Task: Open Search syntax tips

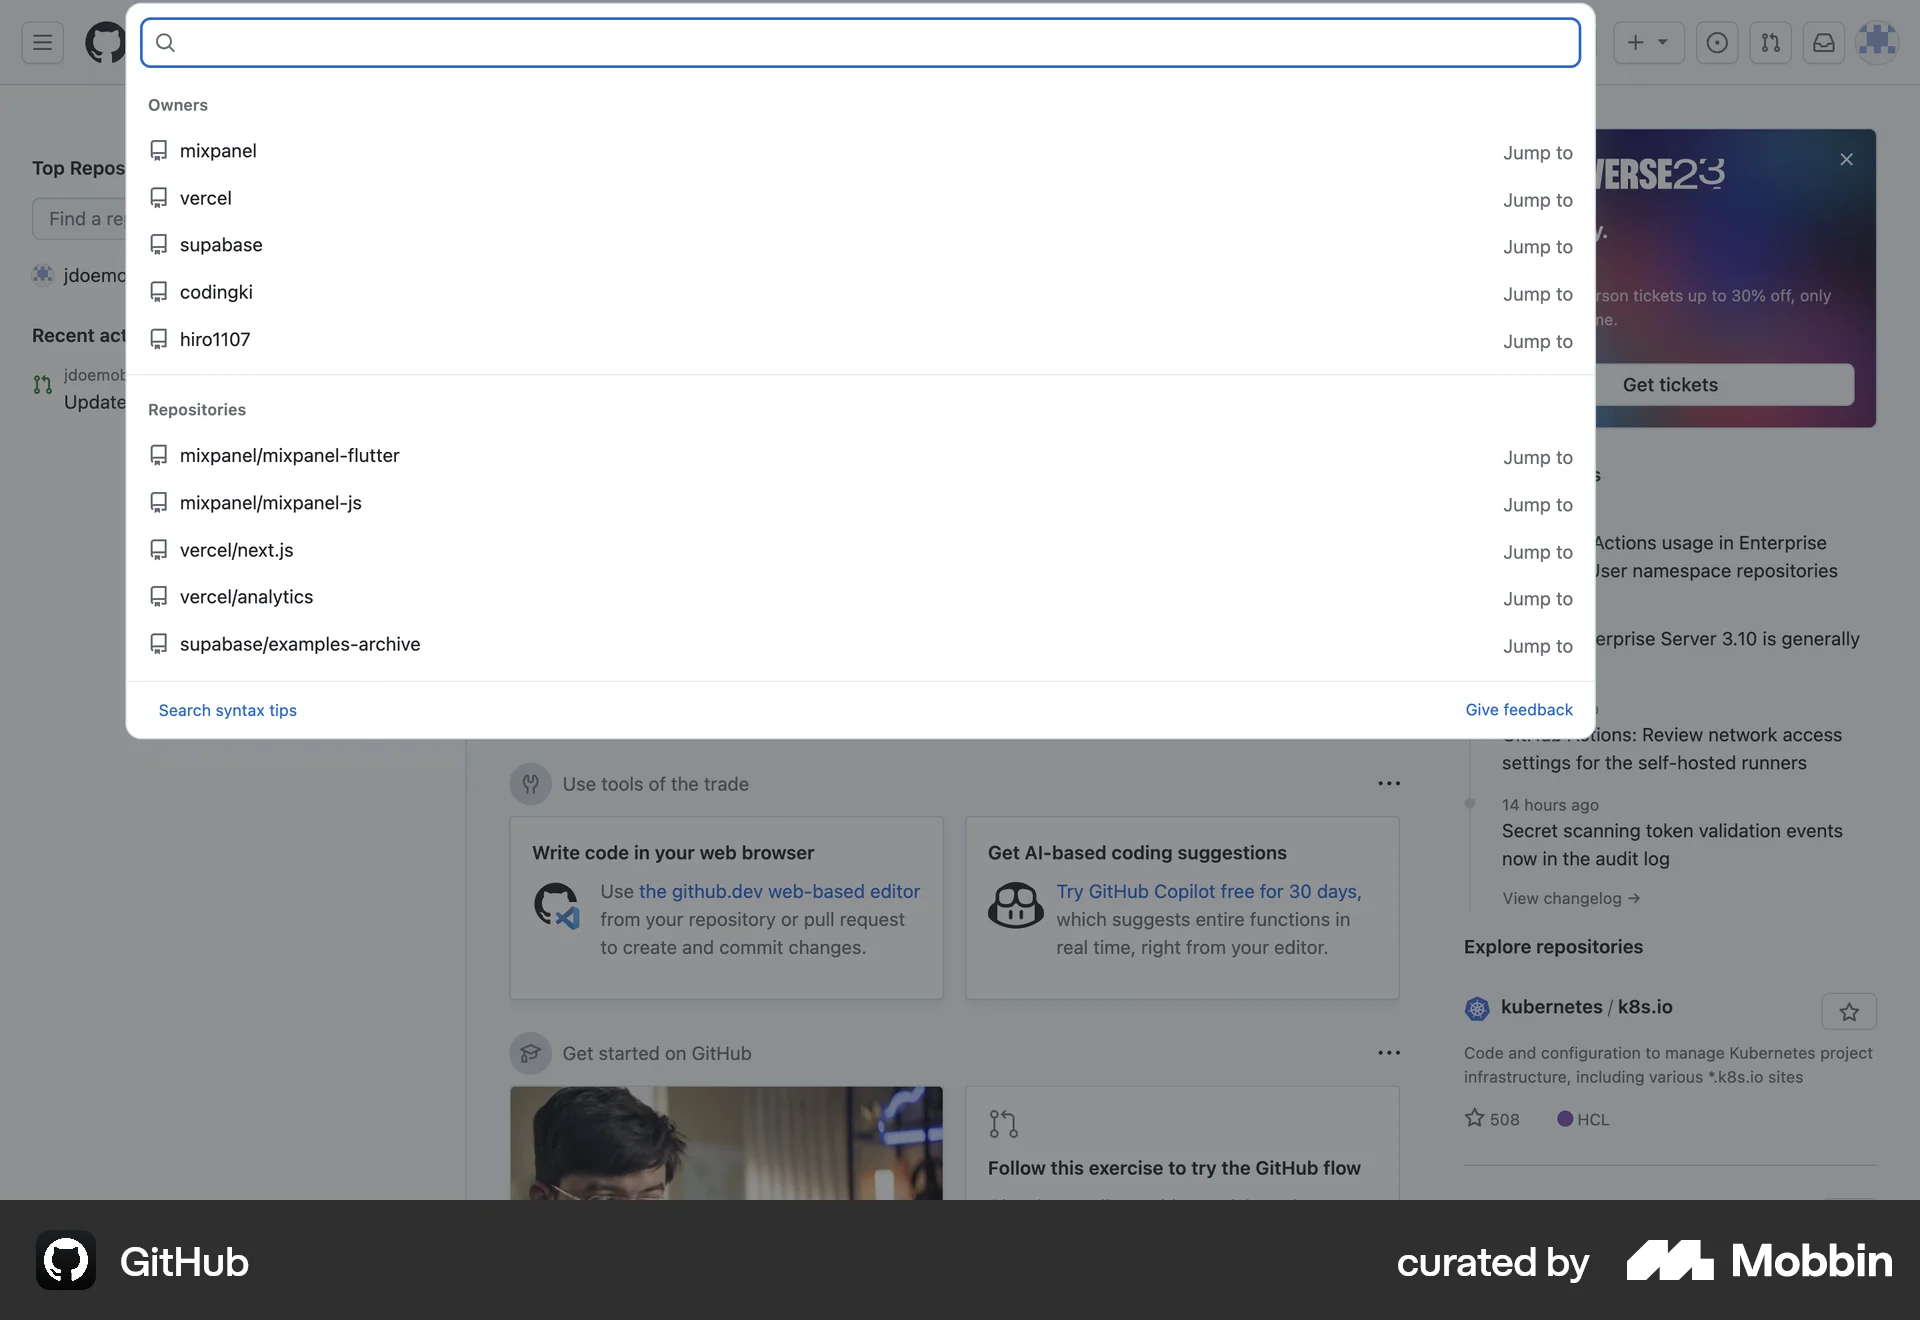Action: pyautogui.click(x=227, y=710)
